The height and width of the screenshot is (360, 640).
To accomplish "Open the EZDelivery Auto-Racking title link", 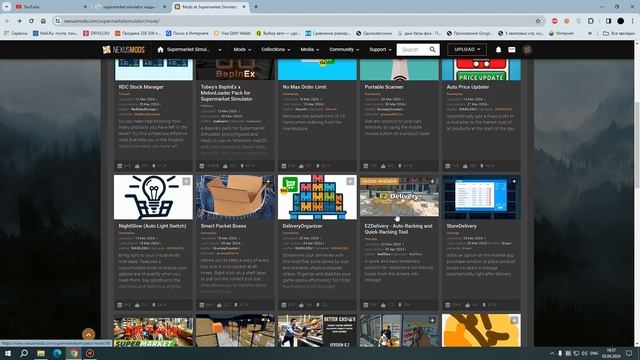I will click(398, 229).
